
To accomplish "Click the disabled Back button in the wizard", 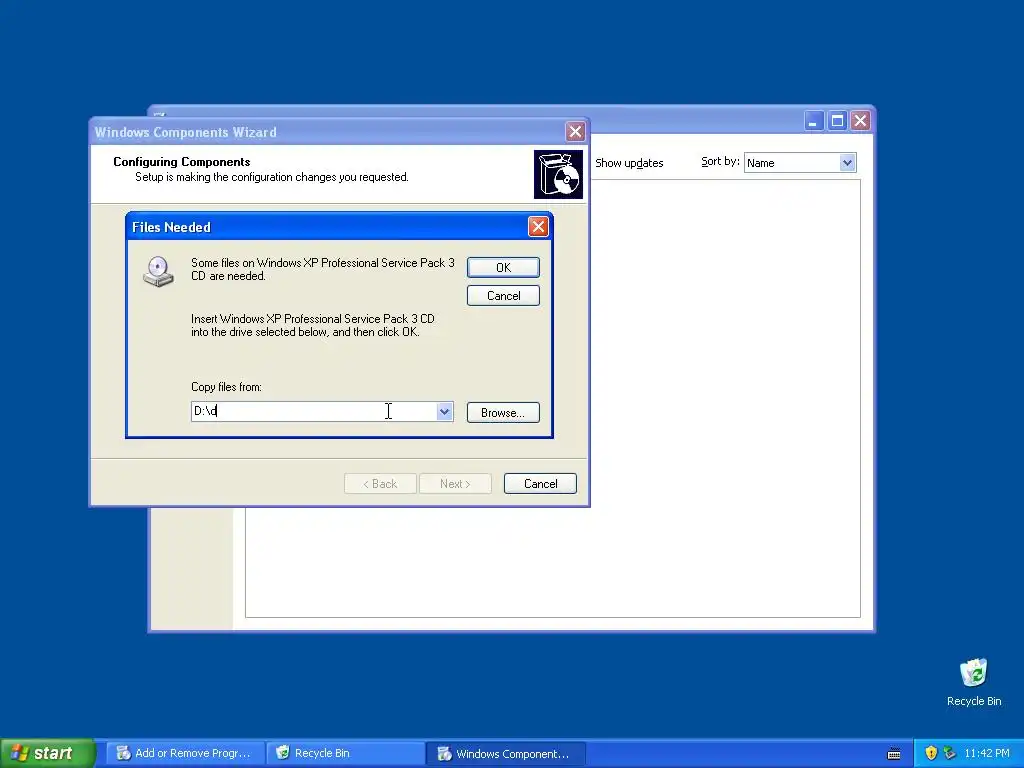I will (380, 484).
